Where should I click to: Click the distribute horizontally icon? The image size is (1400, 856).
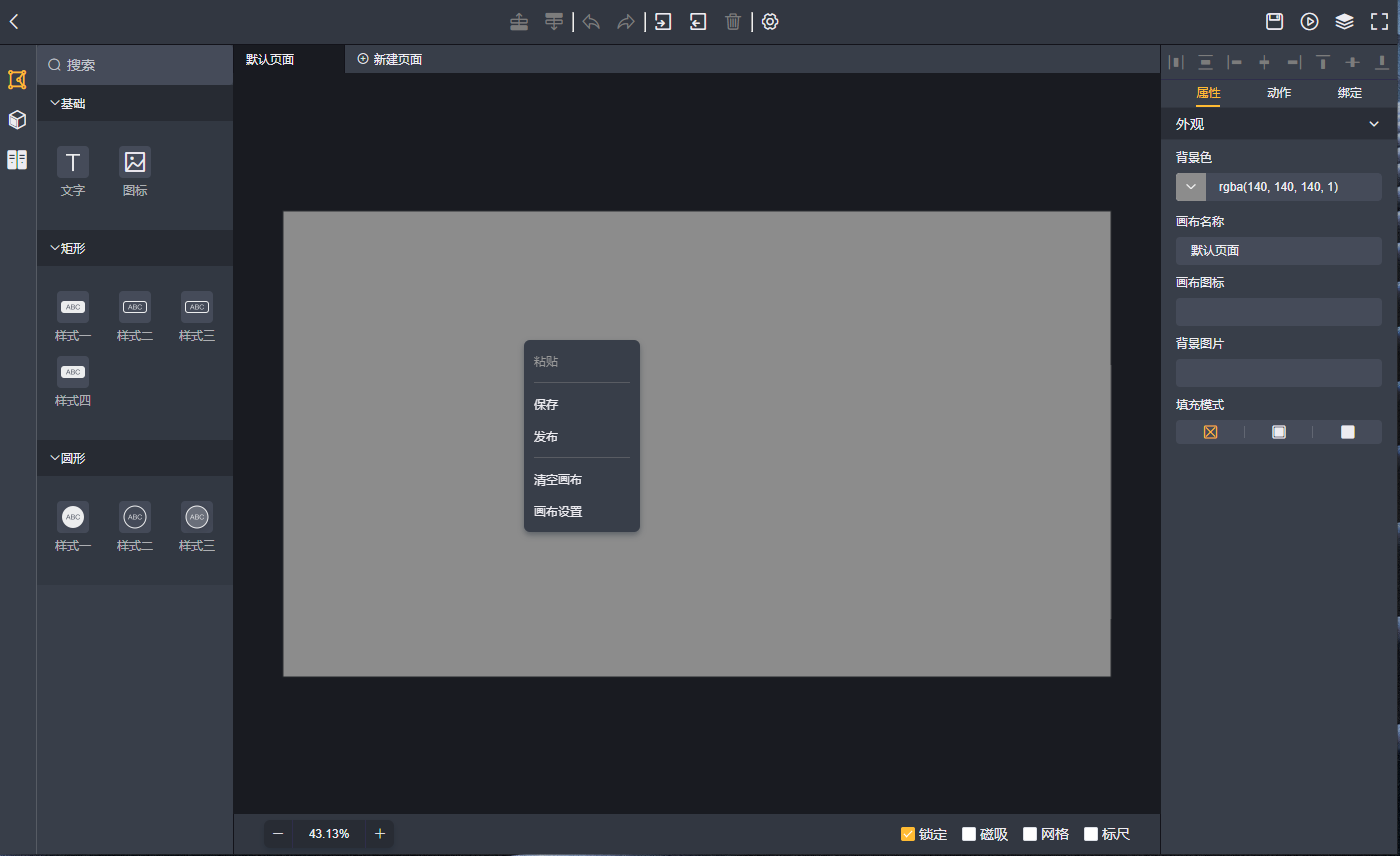coord(1176,62)
